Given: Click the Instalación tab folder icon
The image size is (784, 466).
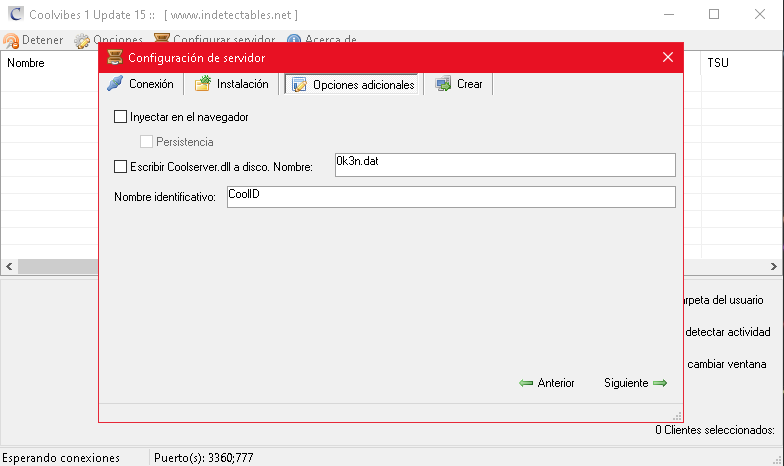Looking at the screenshot, I should point(203,84).
